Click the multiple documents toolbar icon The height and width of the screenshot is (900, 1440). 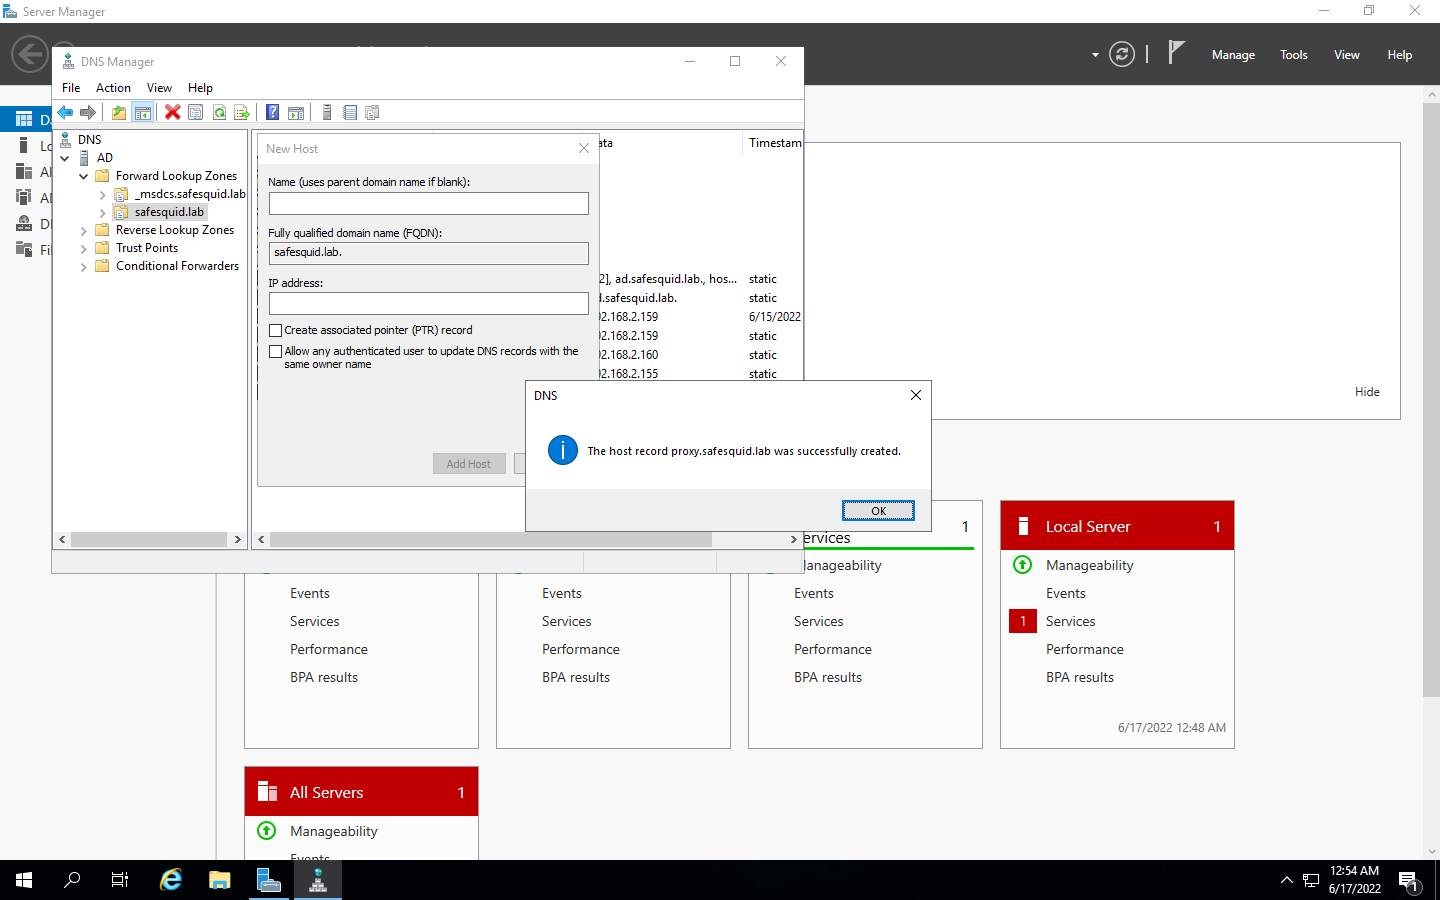point(372,112)
